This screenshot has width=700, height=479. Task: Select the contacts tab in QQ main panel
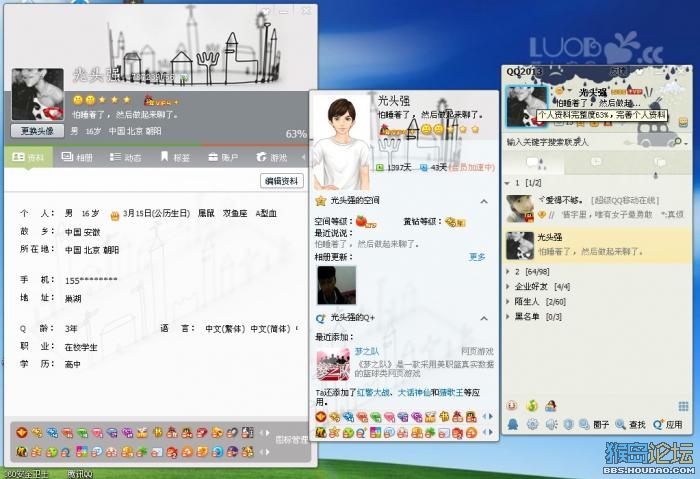[x=533, y=162]
